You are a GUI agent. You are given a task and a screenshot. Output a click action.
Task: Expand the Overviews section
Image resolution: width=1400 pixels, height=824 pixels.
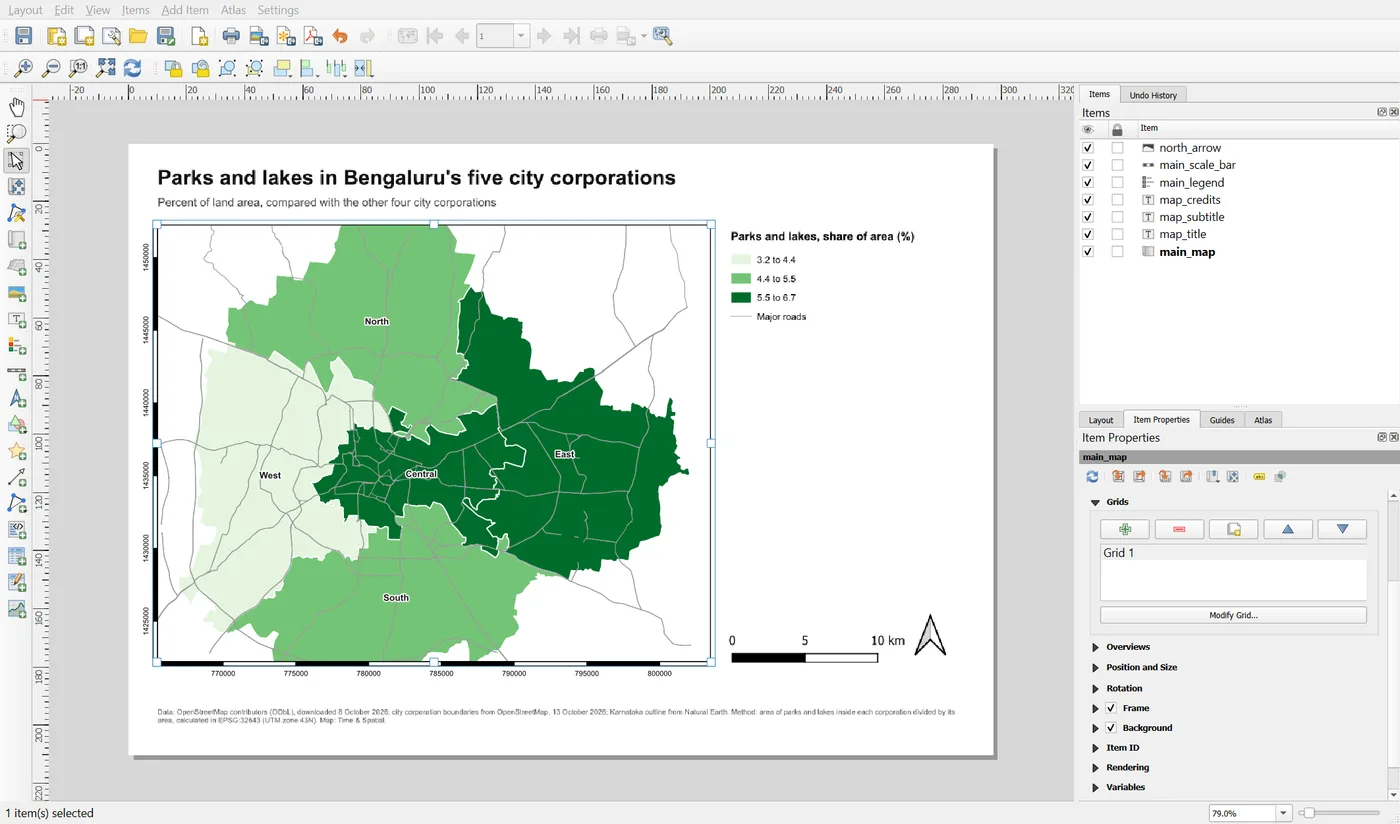1095,647
